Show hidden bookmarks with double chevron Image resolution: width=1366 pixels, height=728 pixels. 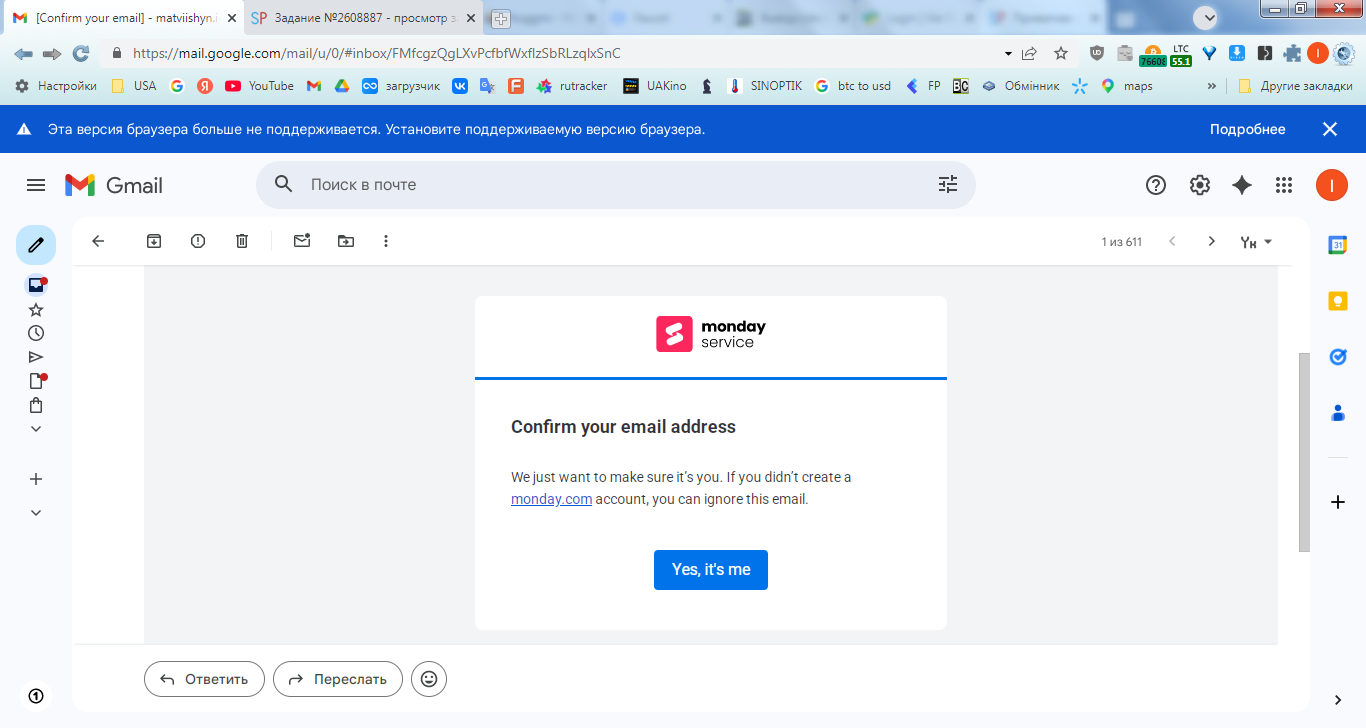point(1212,86)
